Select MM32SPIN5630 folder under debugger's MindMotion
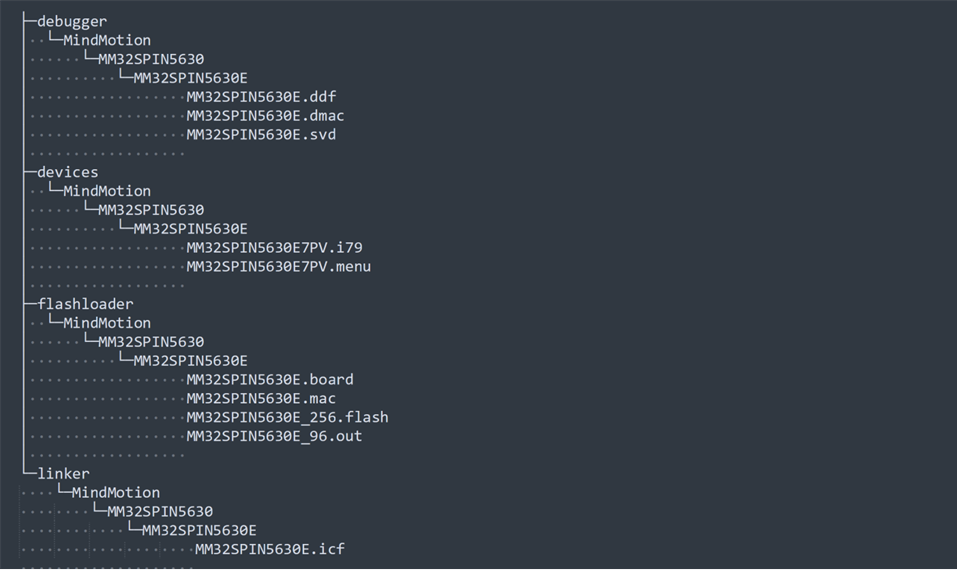957x571 pixels. pos(151,59)
